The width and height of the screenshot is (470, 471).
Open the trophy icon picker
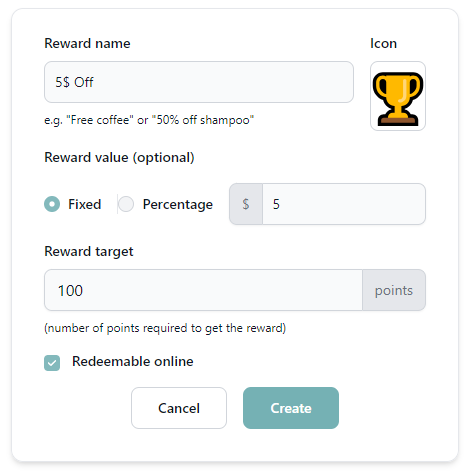click(x=398, y=96)
